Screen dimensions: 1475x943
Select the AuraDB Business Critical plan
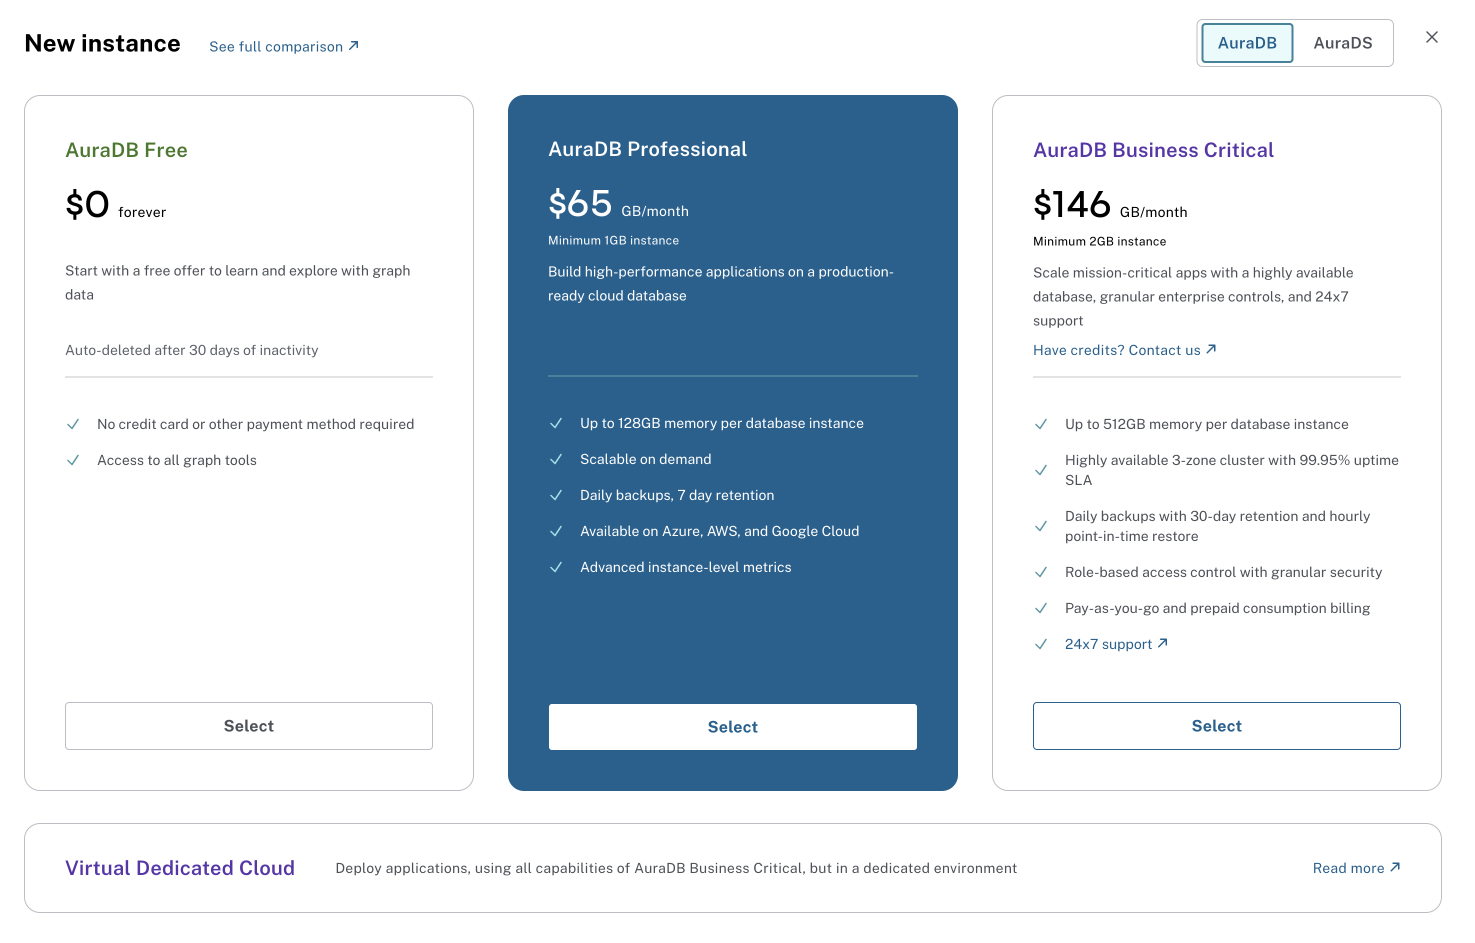(x=1216, y=726)
